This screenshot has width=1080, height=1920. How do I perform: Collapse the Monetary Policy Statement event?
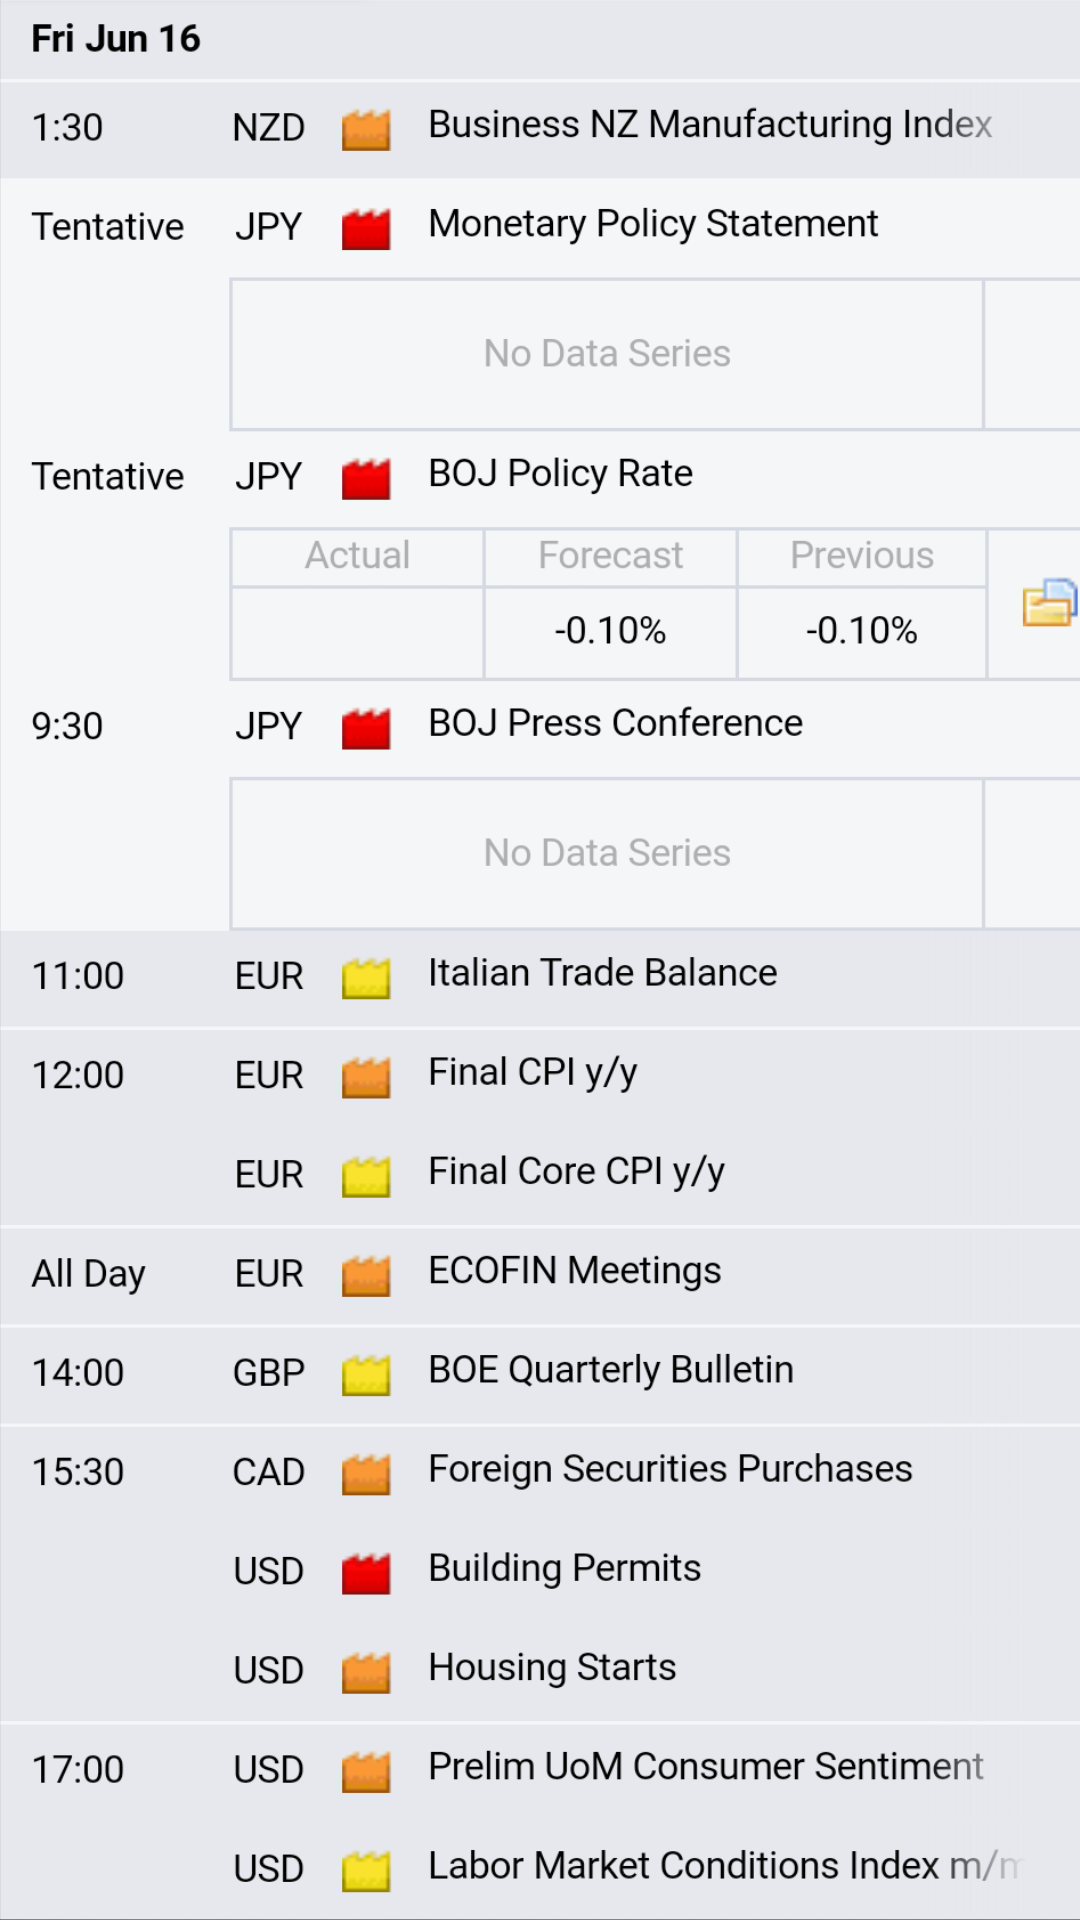pyautogui.click(x=540, y=226)
